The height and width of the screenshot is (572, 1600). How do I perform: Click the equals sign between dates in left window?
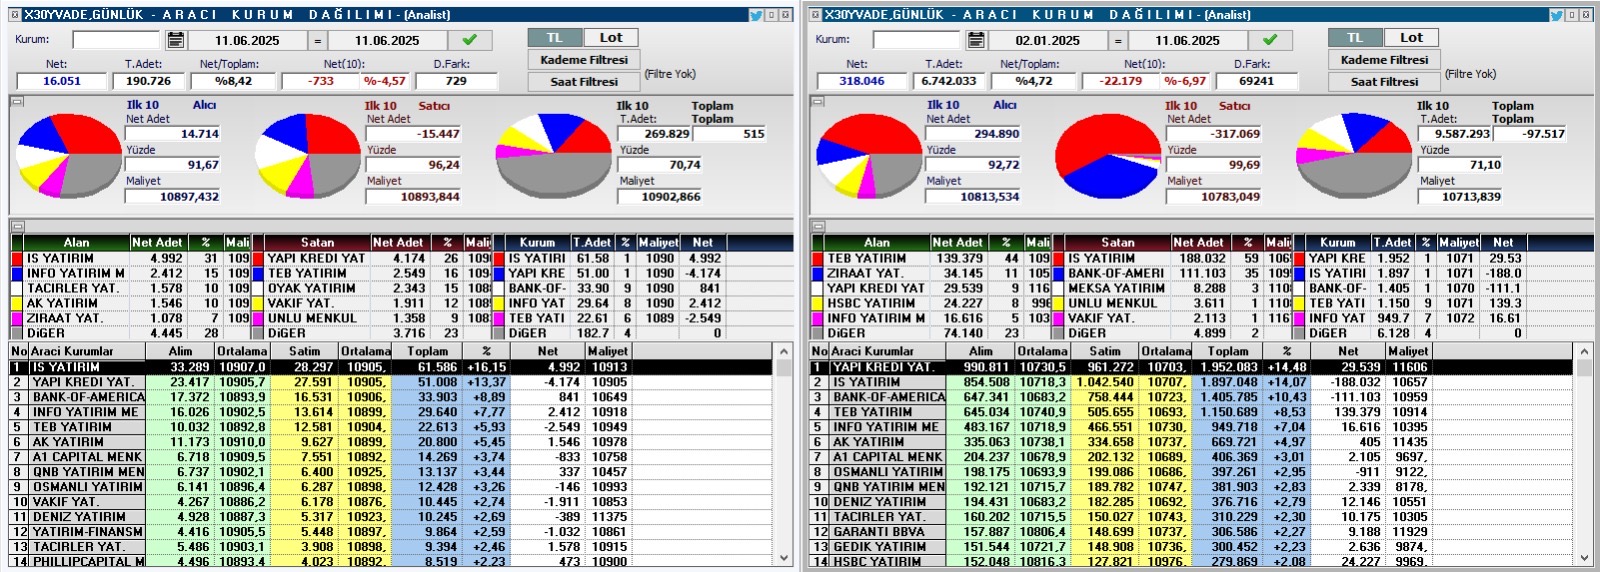pyautogui.click(x=317, y=40)
